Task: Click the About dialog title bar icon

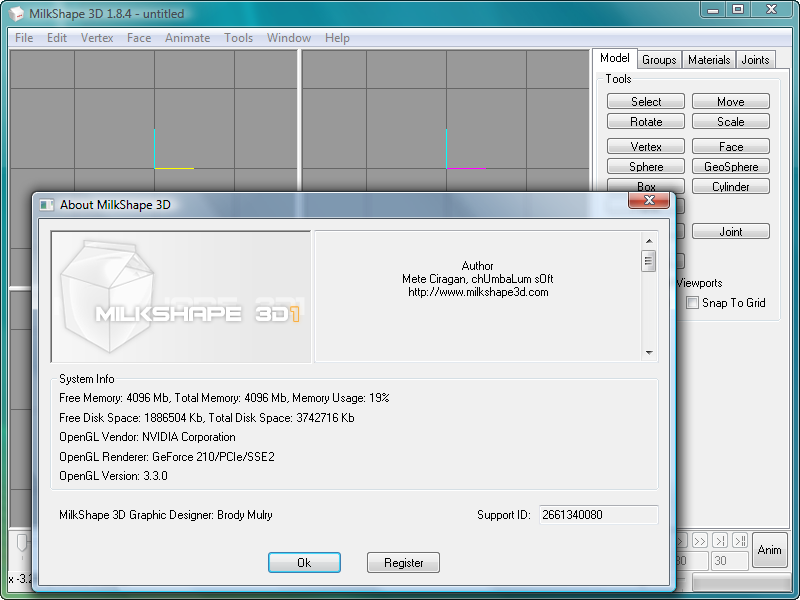Action: pyautogui.click(x=47, y=205)
